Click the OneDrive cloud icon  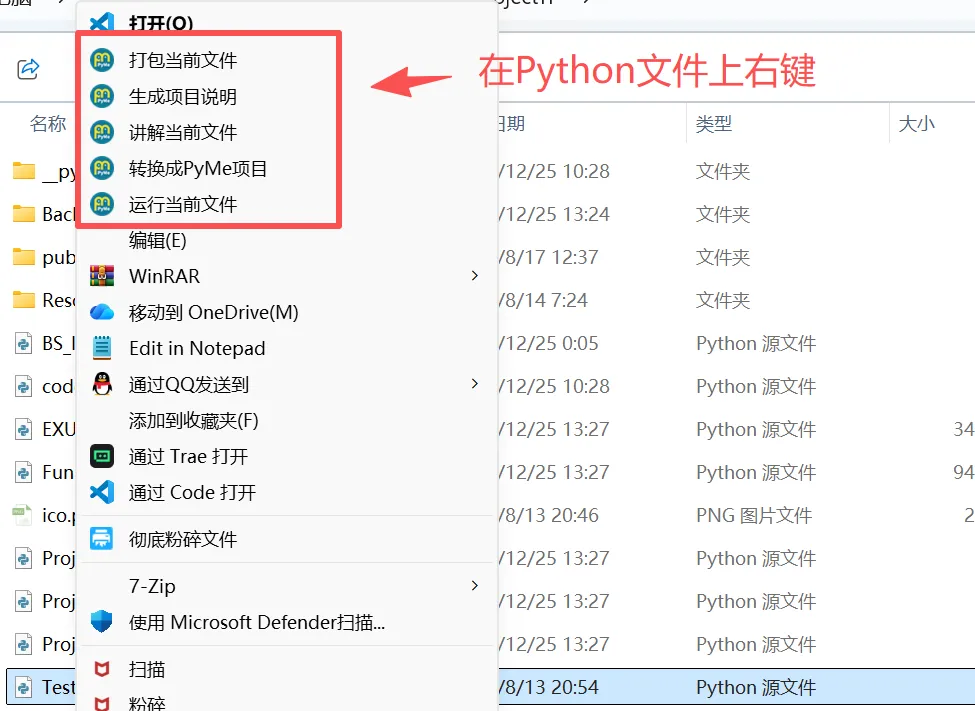coord(102,312)
